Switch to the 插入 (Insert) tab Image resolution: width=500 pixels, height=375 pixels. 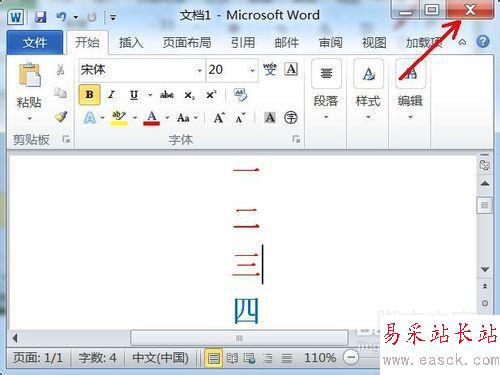pyautogui.click(x=131, y=42)
